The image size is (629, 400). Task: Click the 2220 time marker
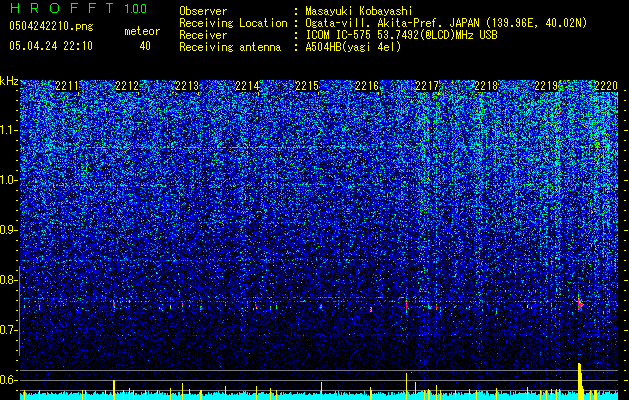tap(606, 86)
